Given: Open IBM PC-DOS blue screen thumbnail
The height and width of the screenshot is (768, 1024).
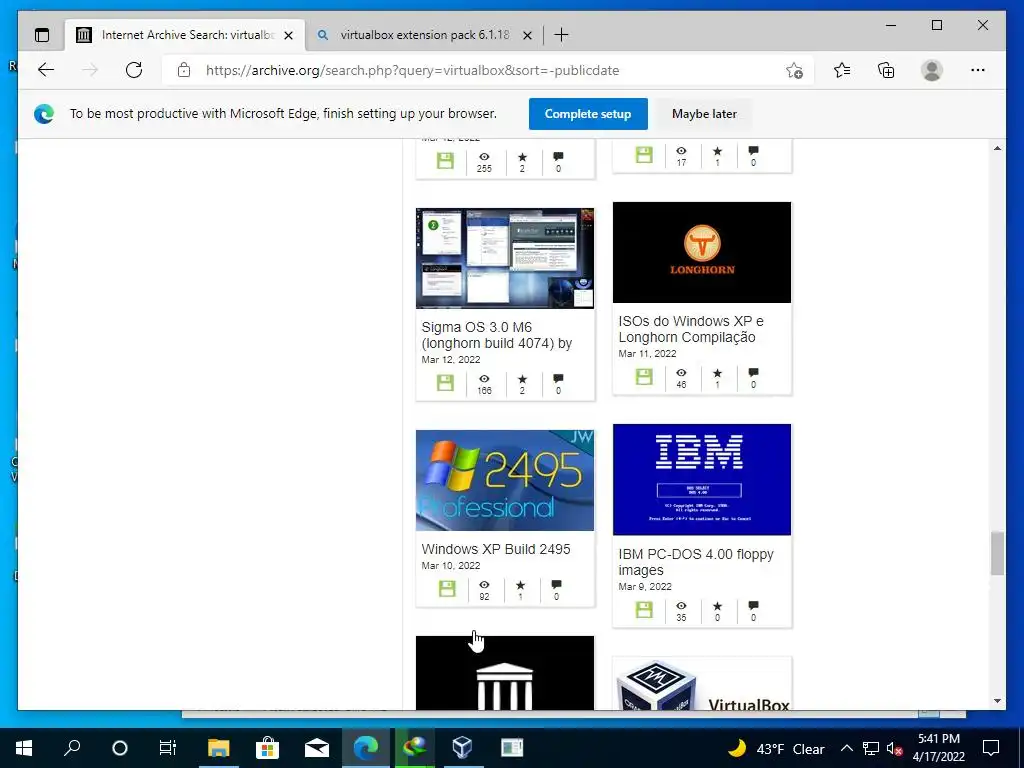Looking at the screenshot, I should coord(701,479).
